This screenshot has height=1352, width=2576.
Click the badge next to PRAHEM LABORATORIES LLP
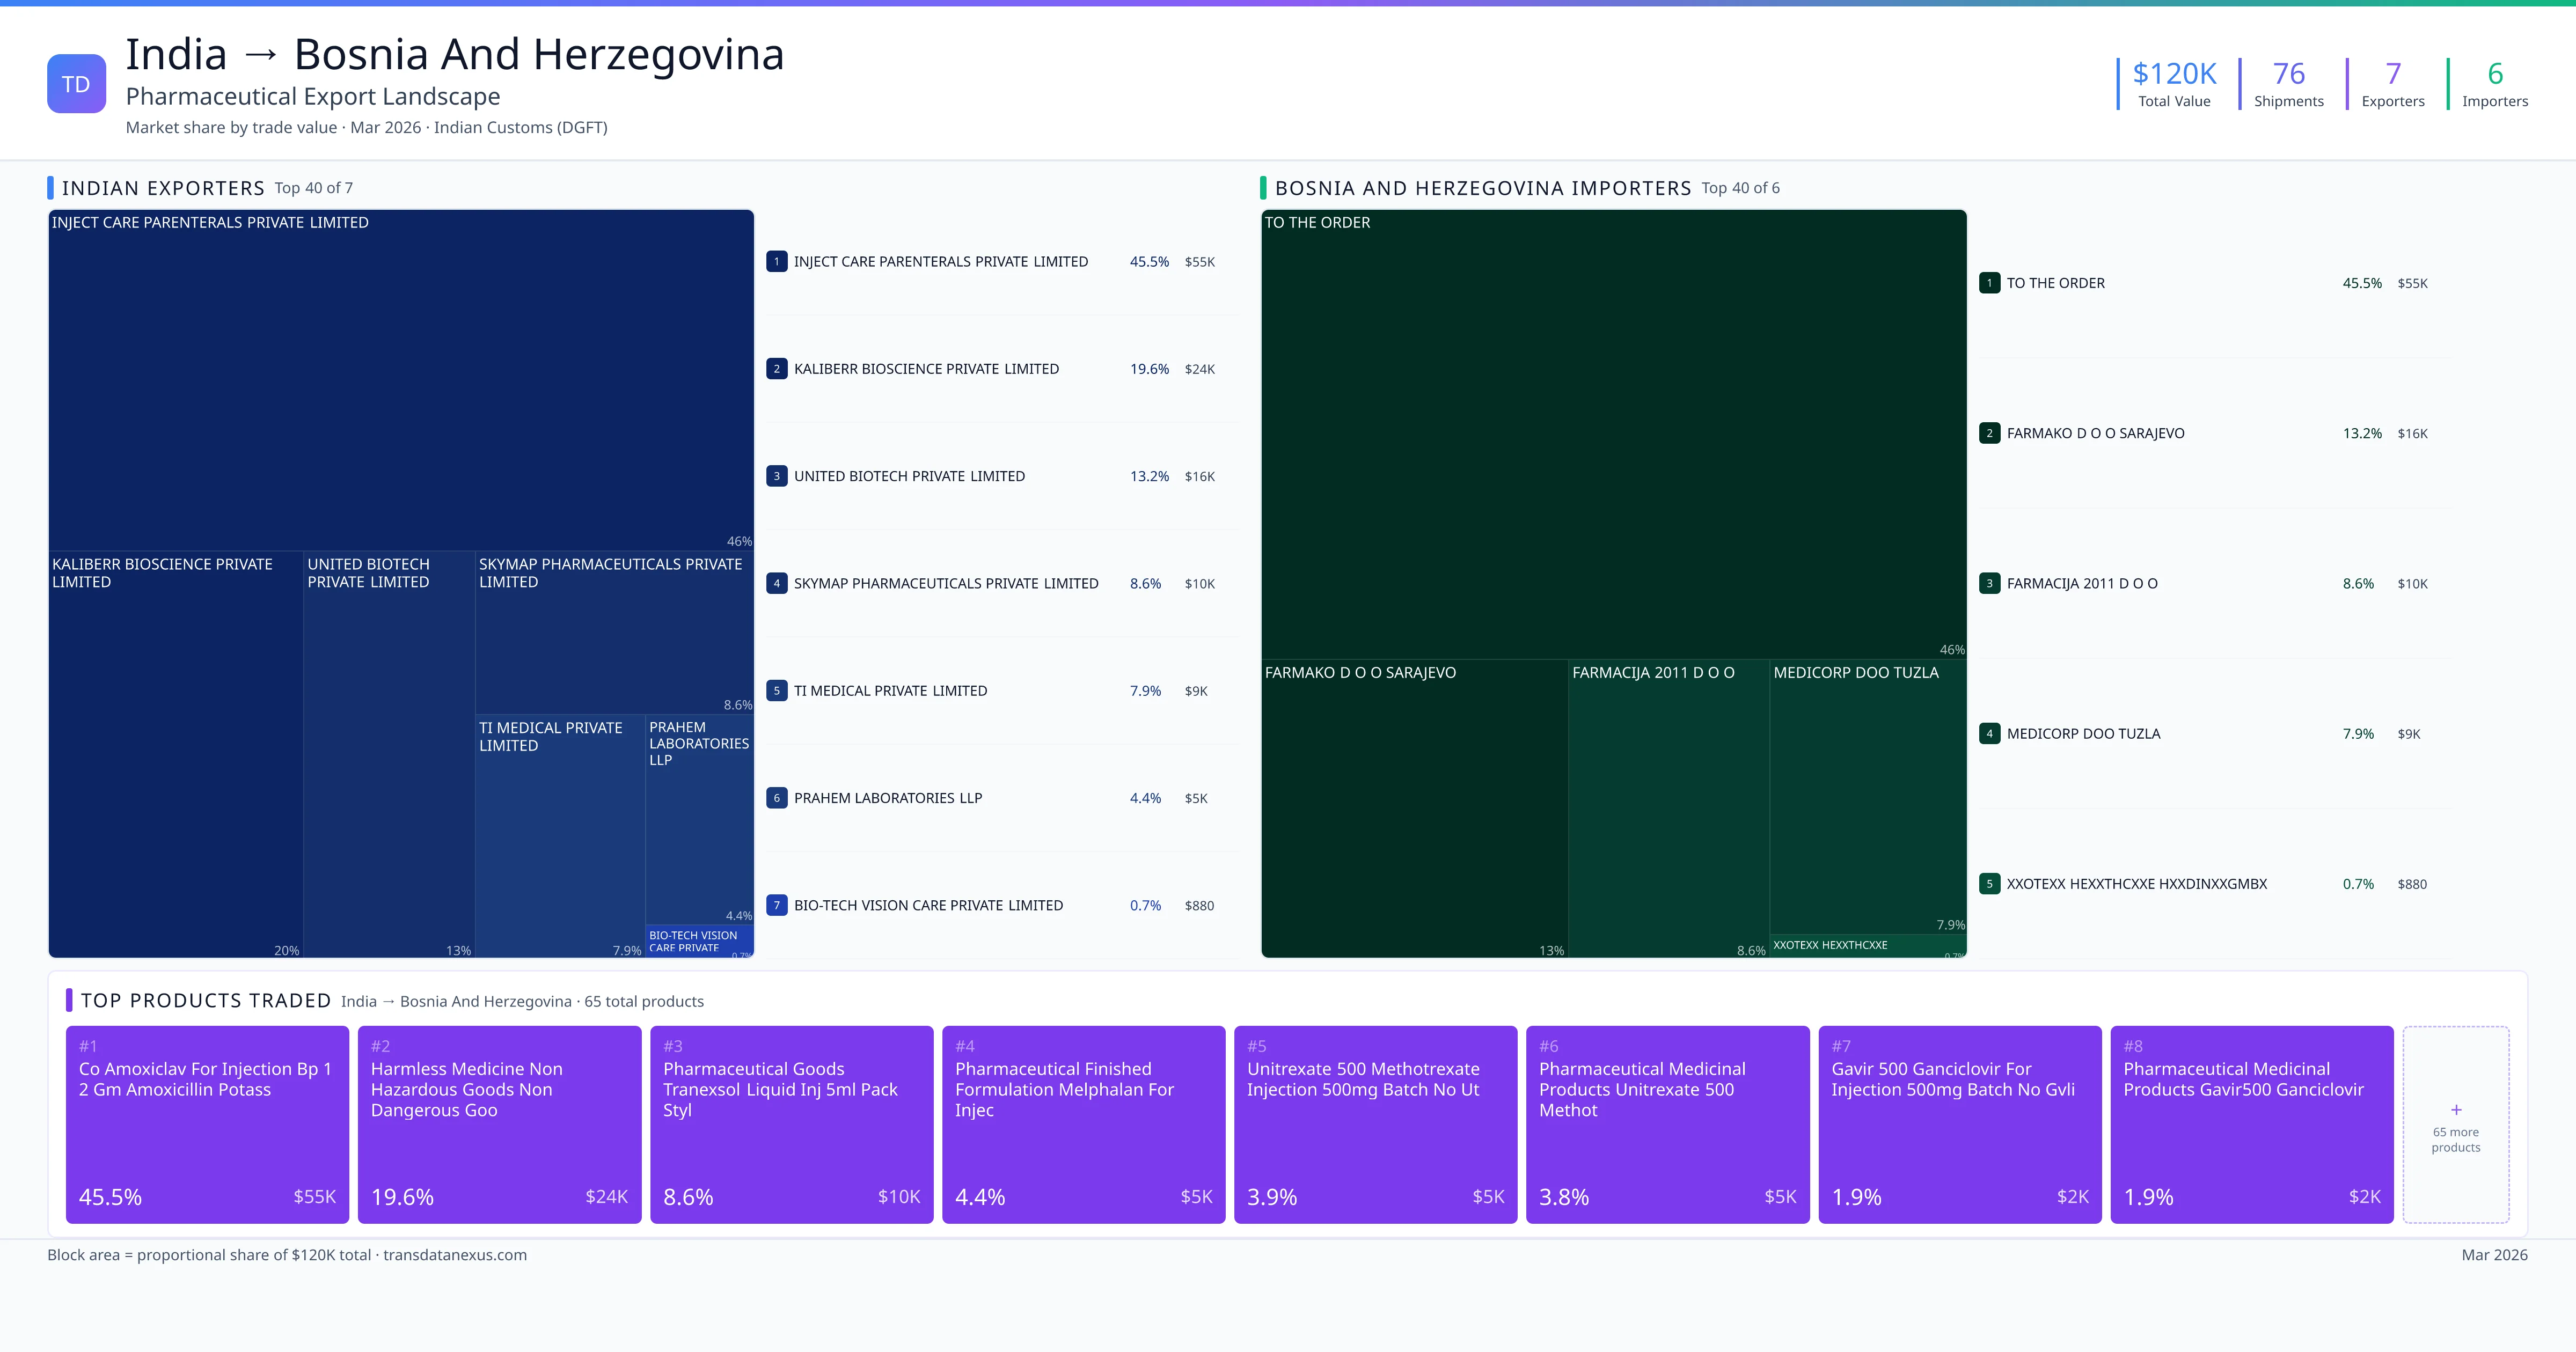coord(776,798)
